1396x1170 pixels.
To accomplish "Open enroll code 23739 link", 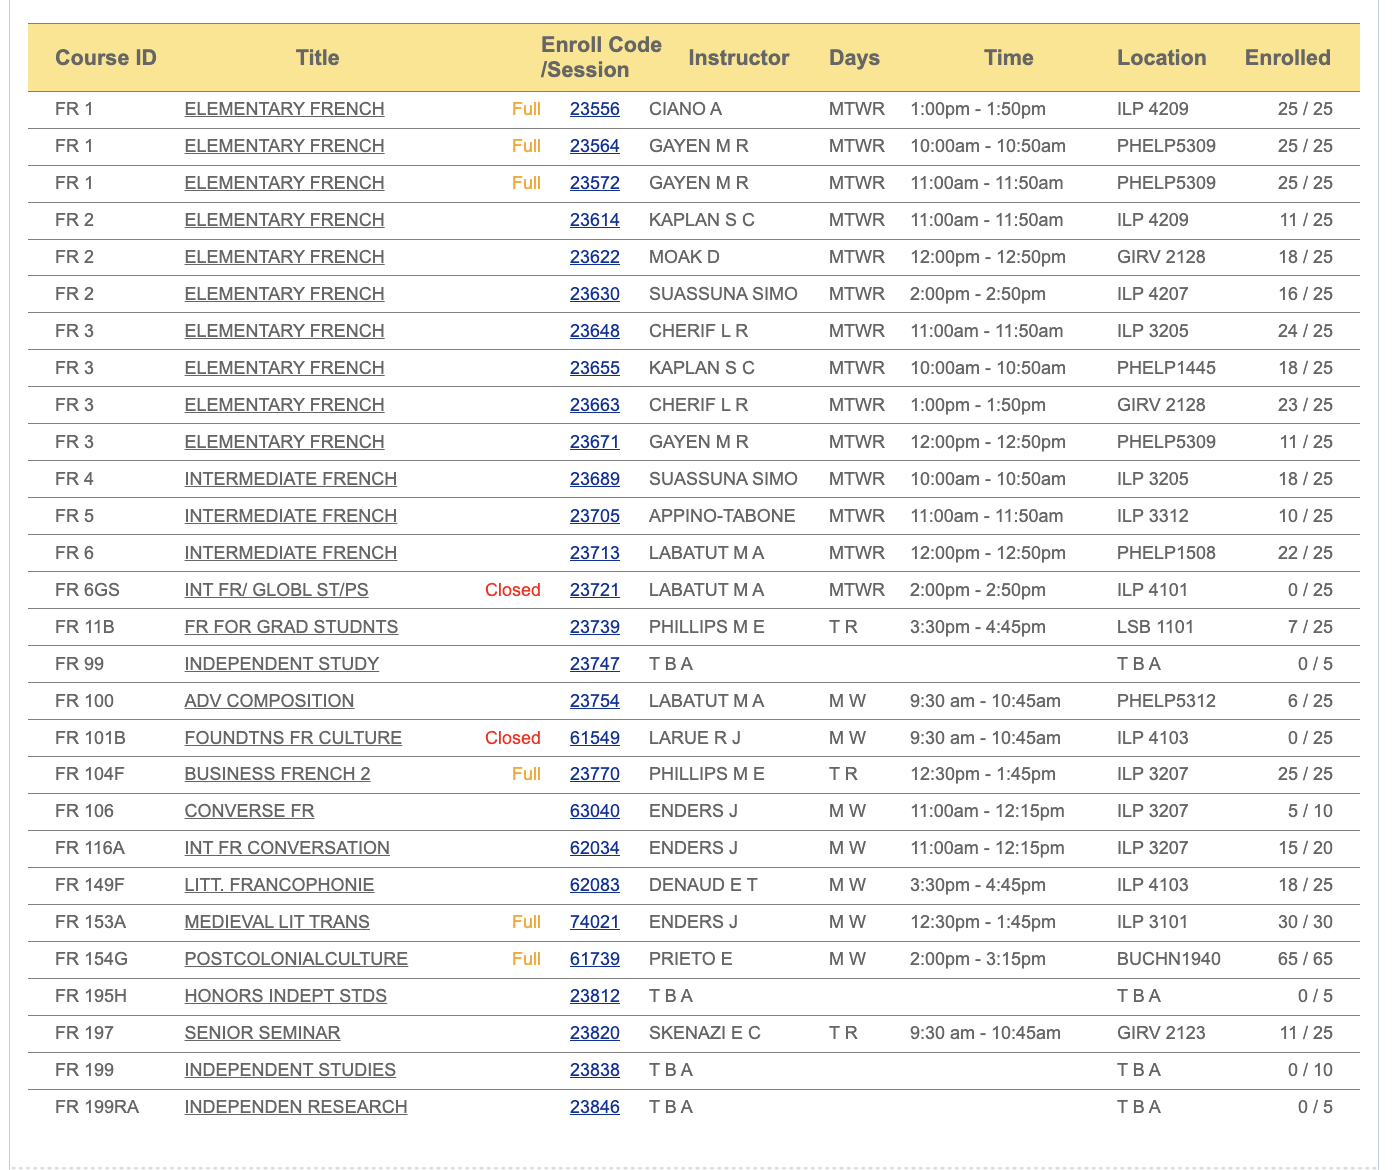I will [x=594, y=627].
